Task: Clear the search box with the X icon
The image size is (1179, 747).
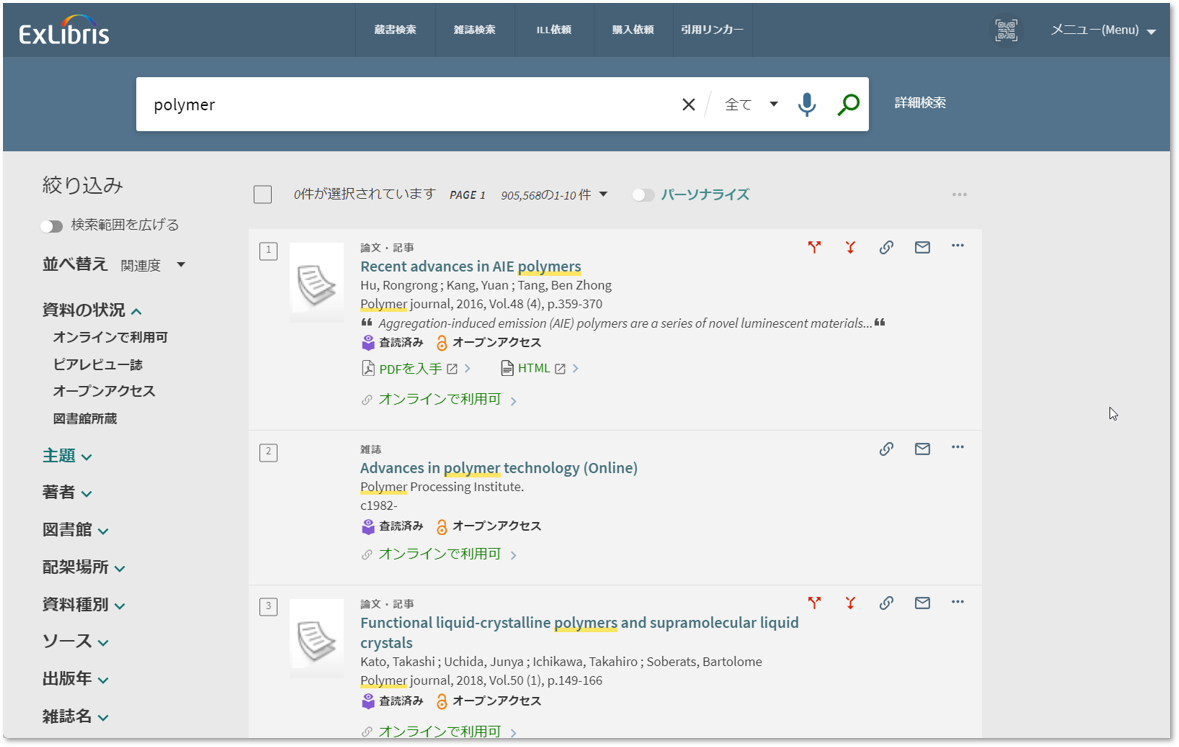Action: 688,104
